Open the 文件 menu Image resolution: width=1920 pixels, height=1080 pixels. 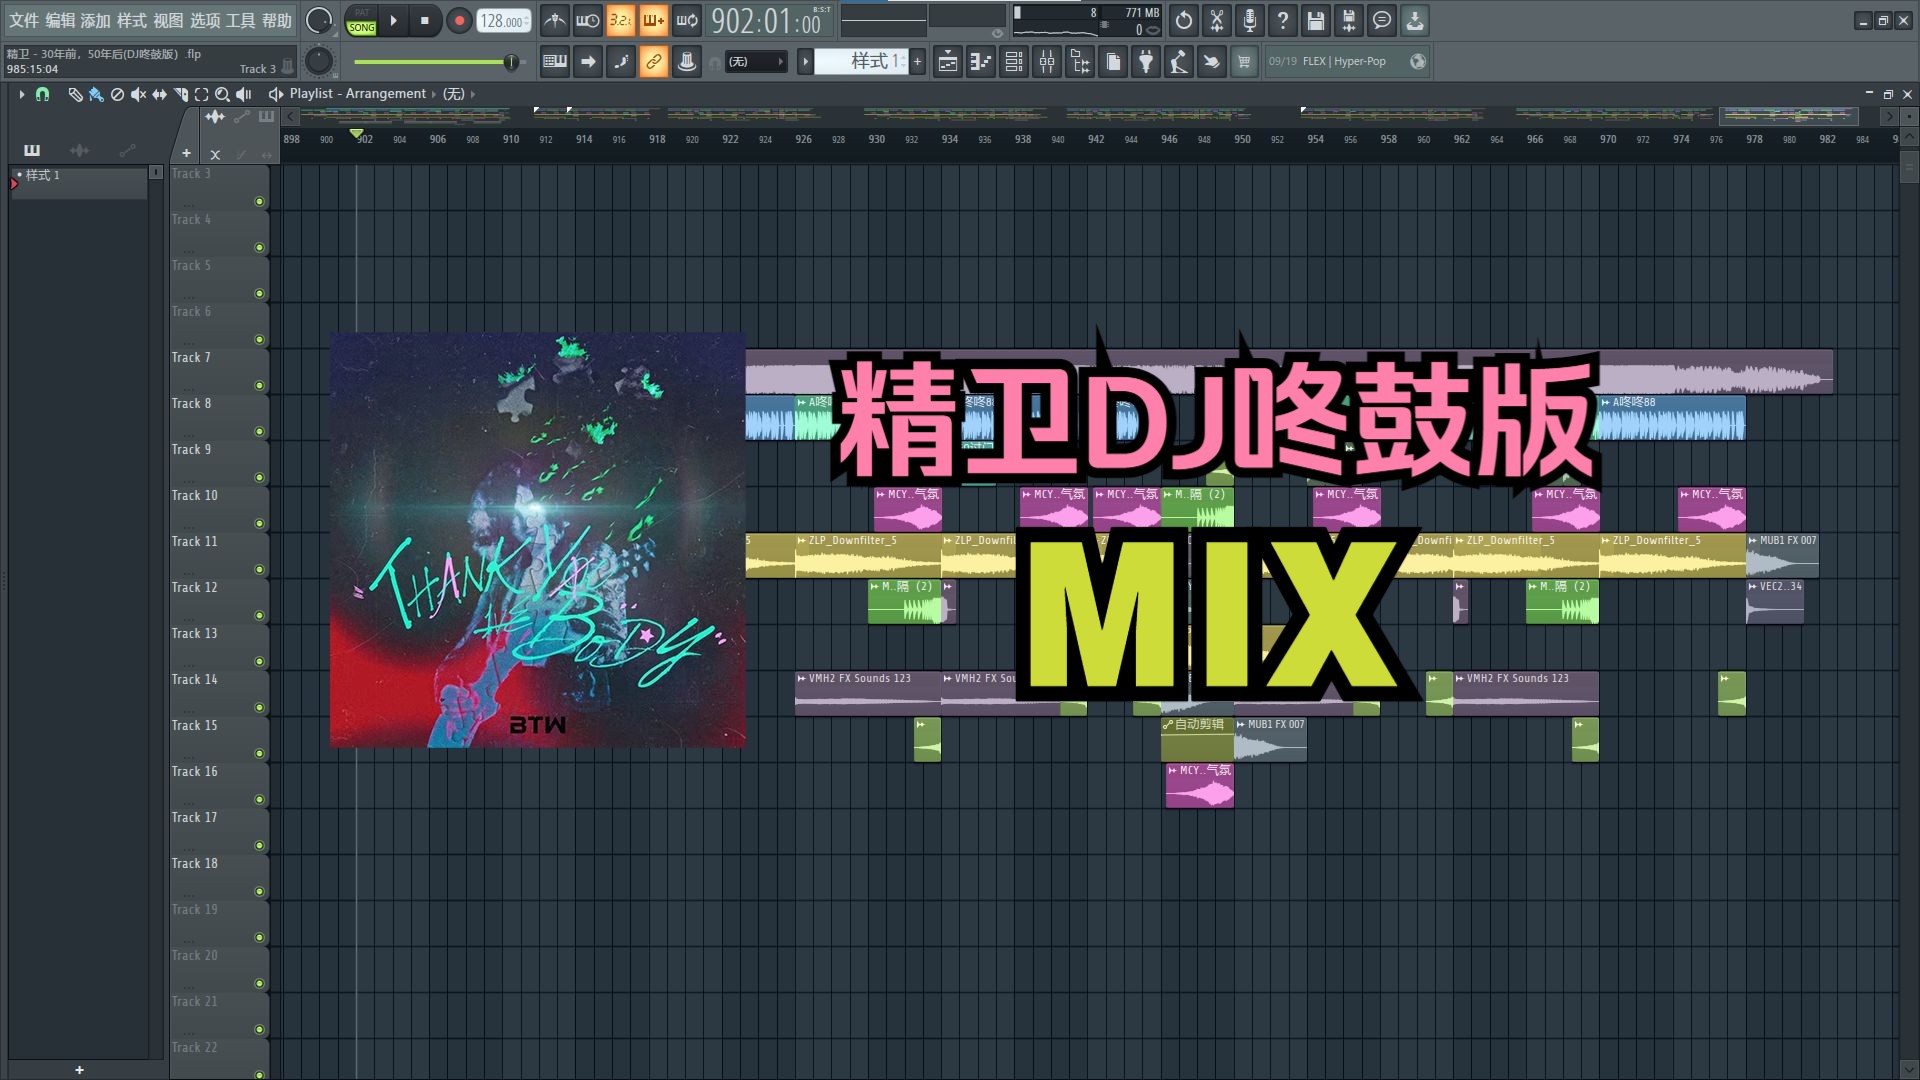(x=24, y=20)
